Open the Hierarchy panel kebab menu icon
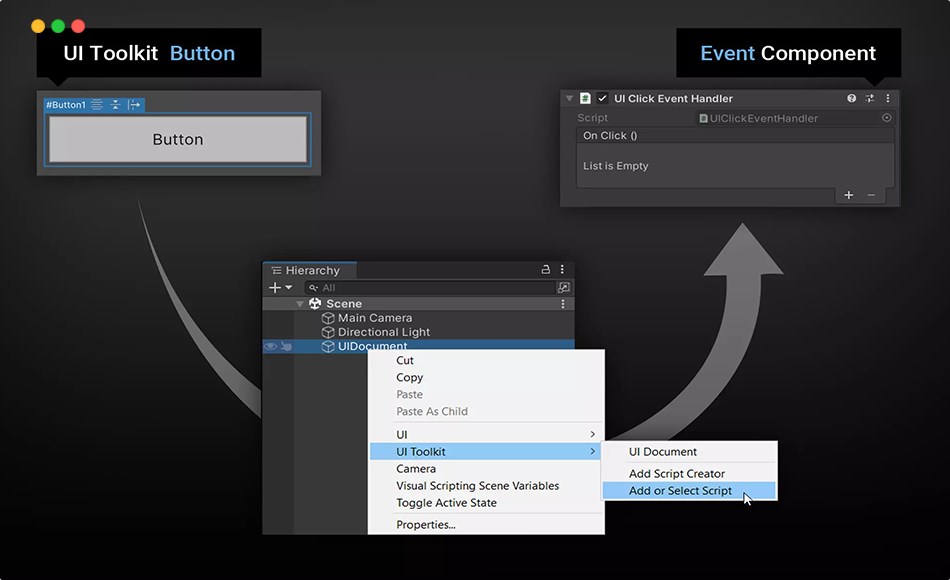The width and height of the screenshot is (950, 580). [x=561, y=270]
